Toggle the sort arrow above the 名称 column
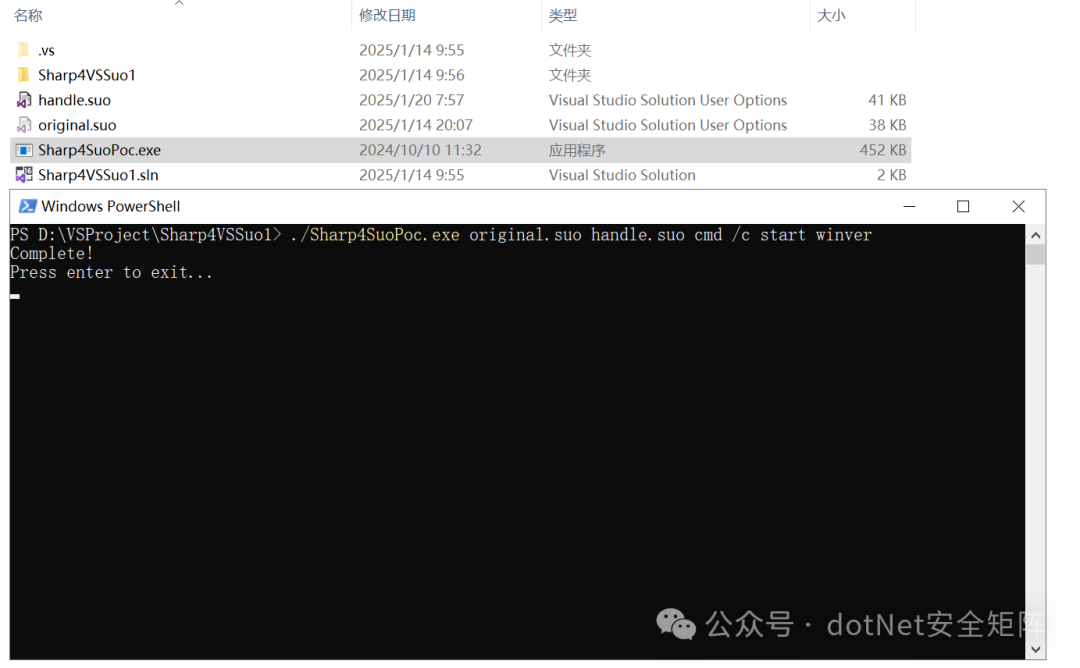Viewport: 1080px width, 668px height. (x=179, y=3)
